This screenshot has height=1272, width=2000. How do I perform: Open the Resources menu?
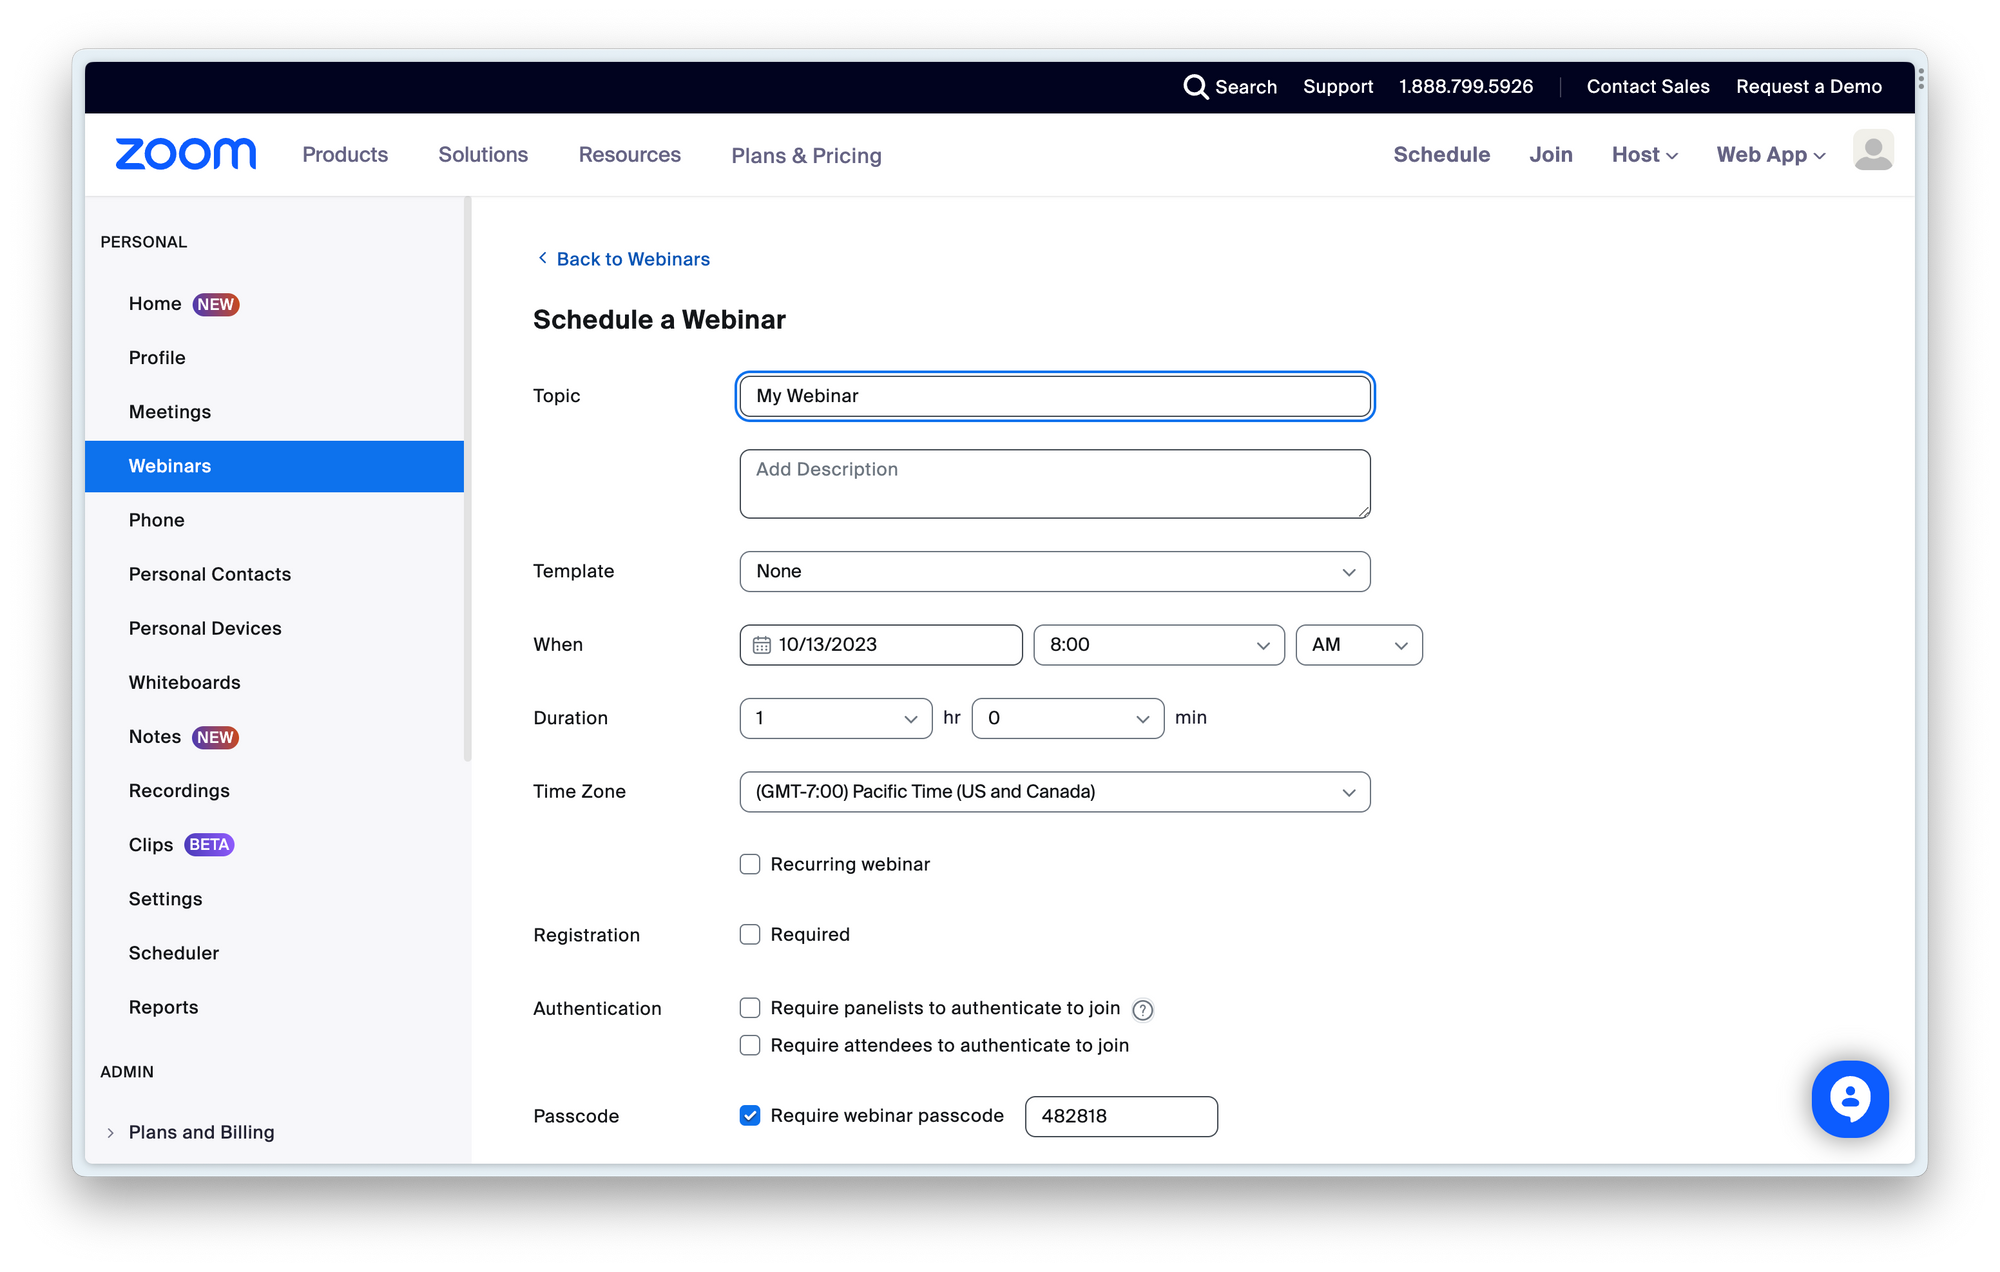[630, 155]
